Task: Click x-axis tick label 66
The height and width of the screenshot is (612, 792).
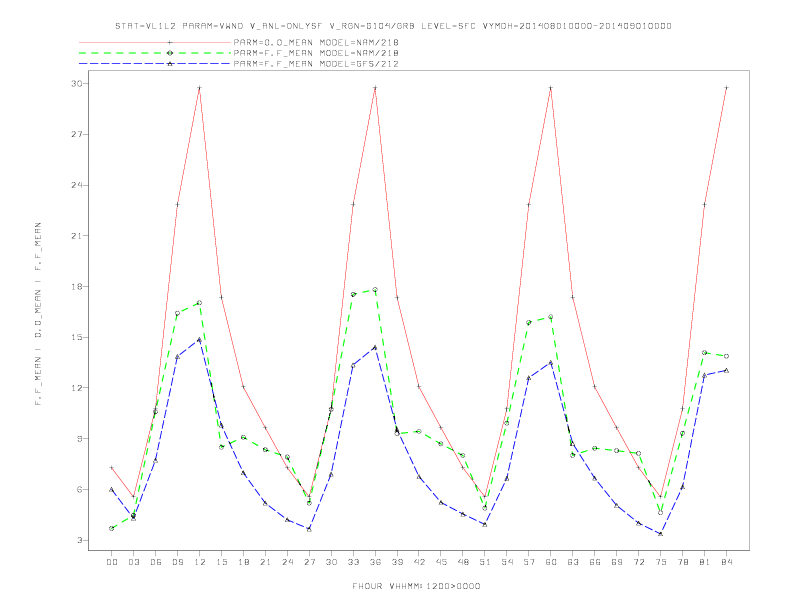Action: (x=595, y=562)
